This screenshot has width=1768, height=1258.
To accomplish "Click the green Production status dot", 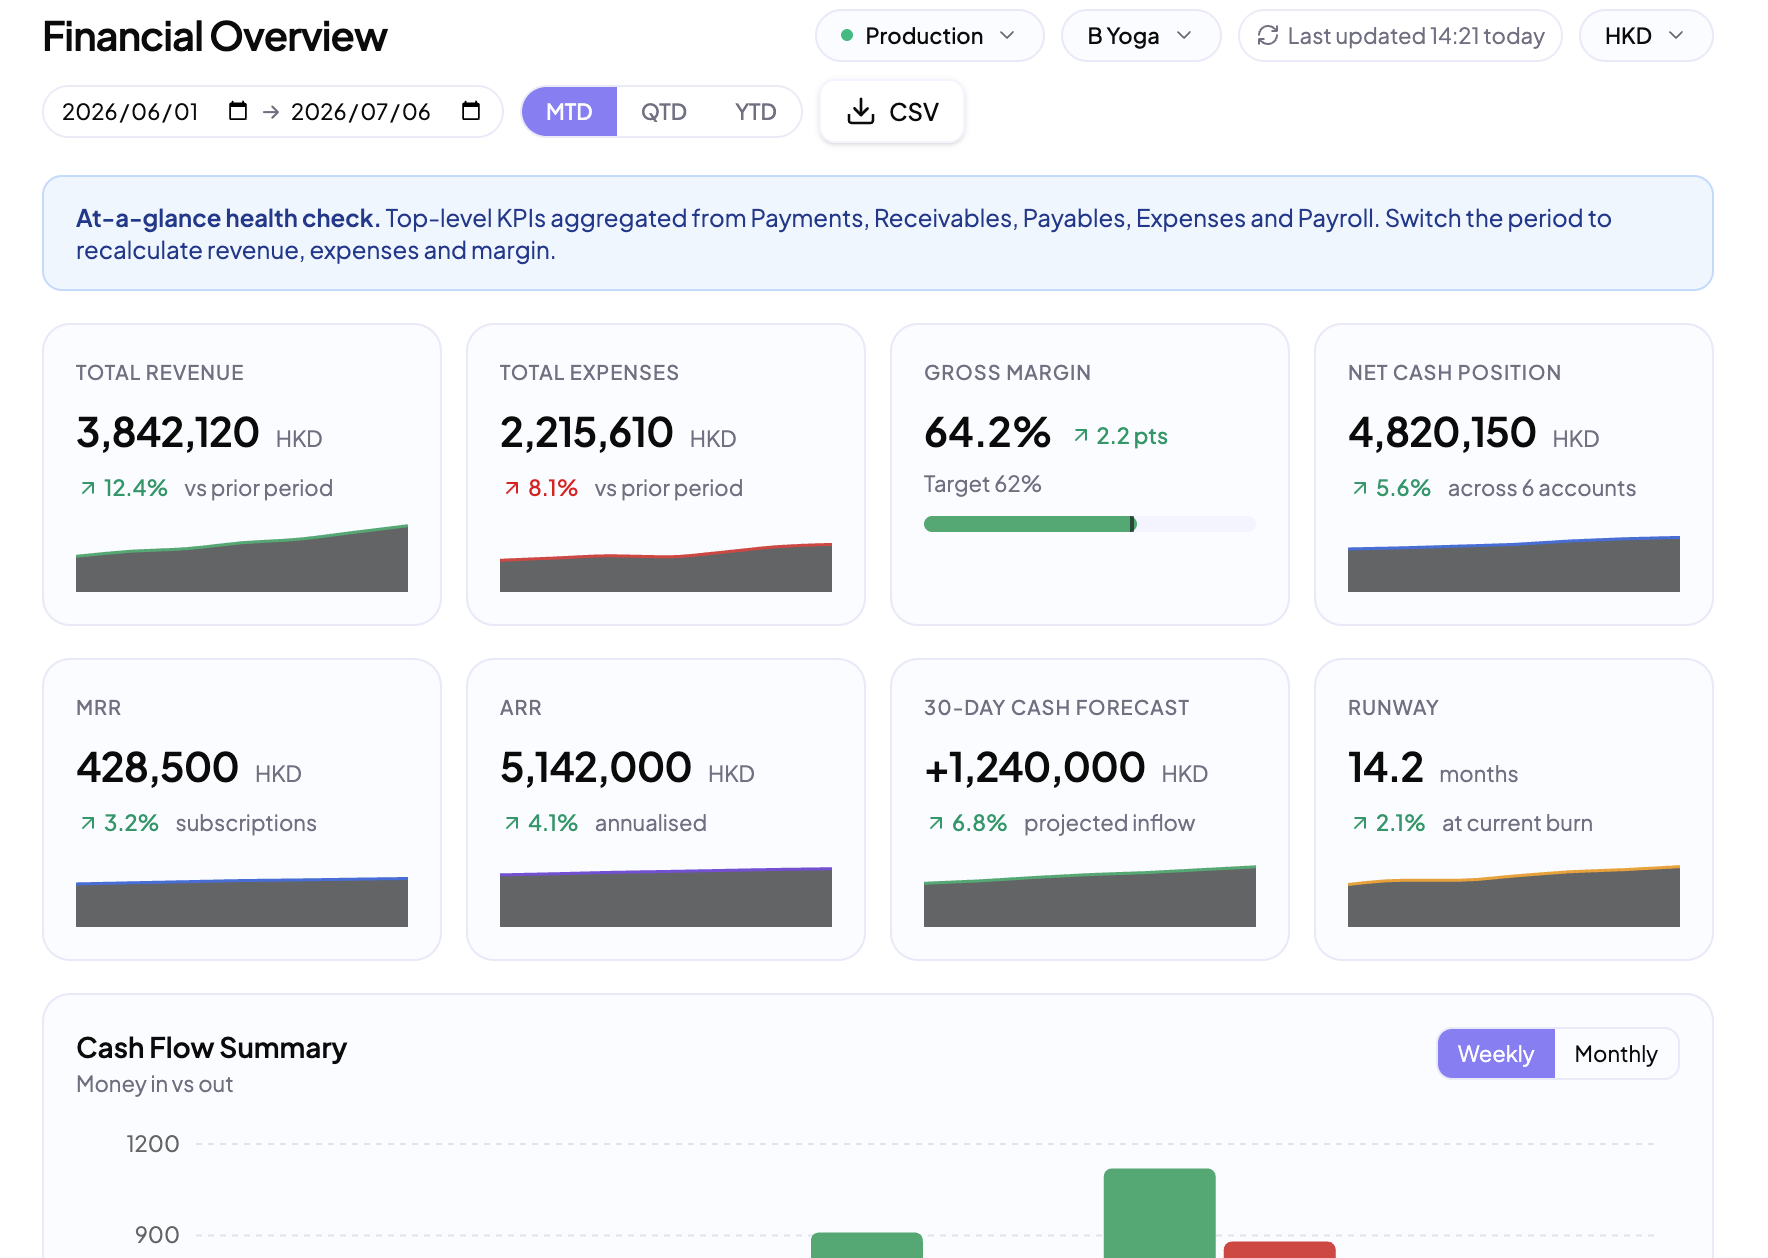I will pos(847,36).
